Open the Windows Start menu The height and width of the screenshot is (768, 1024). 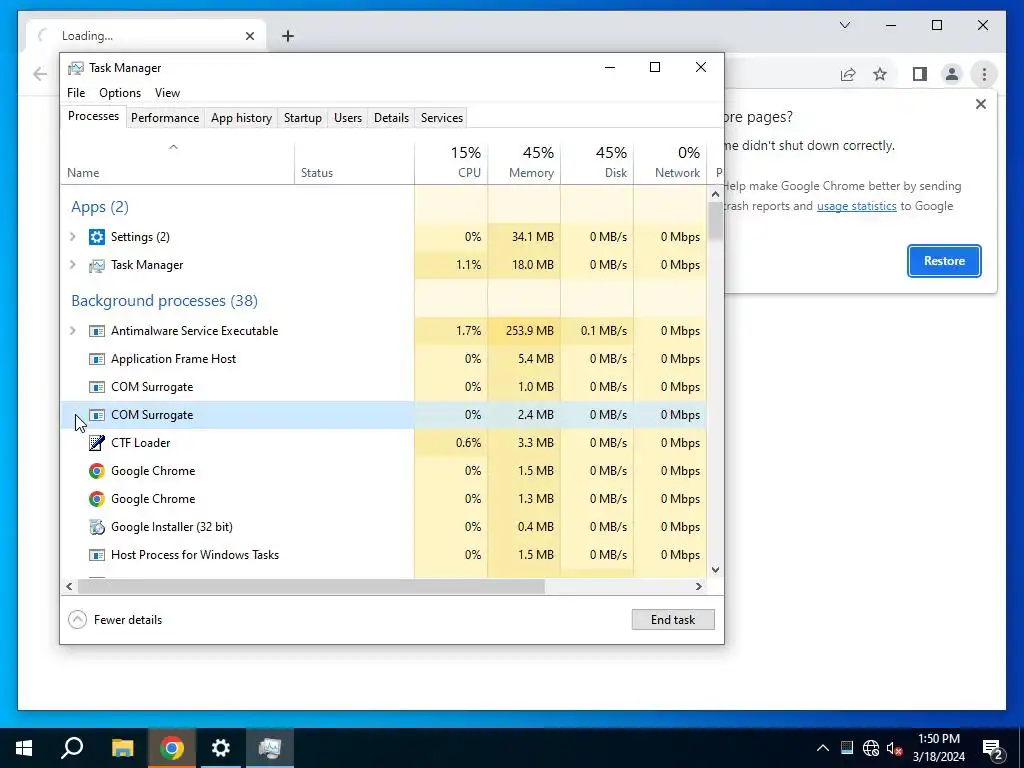click(24, 748)
